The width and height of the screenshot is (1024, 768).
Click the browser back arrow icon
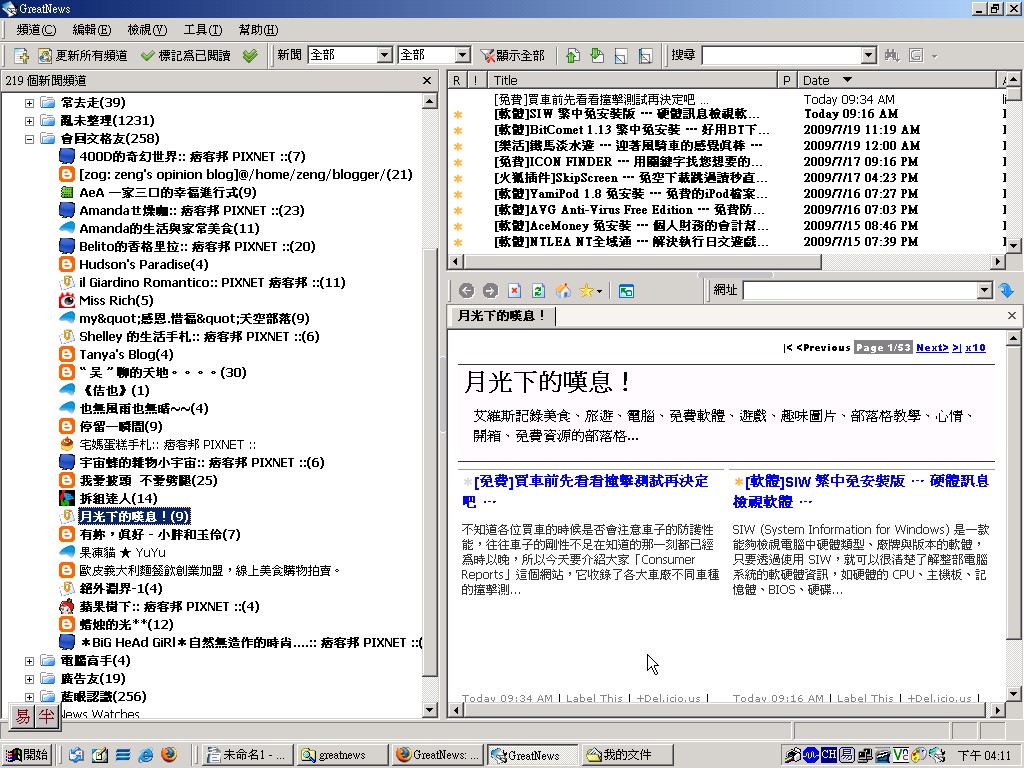point(466,291)
